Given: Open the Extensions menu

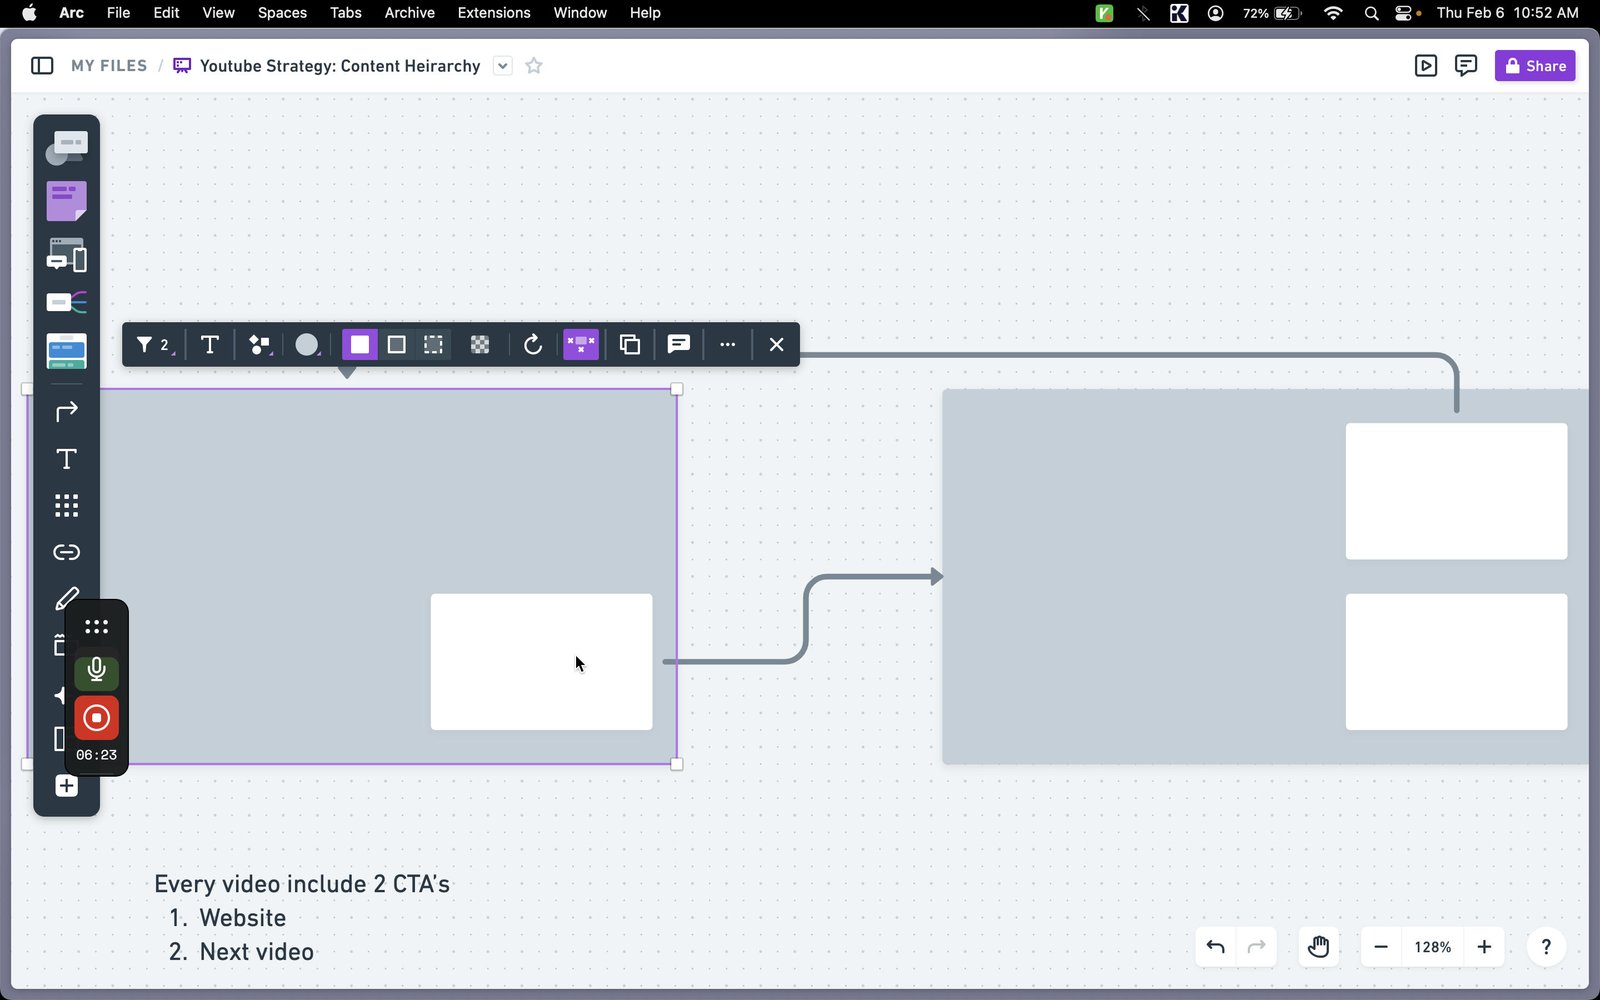Looking at the screenshot, I should tap(494, 13).
